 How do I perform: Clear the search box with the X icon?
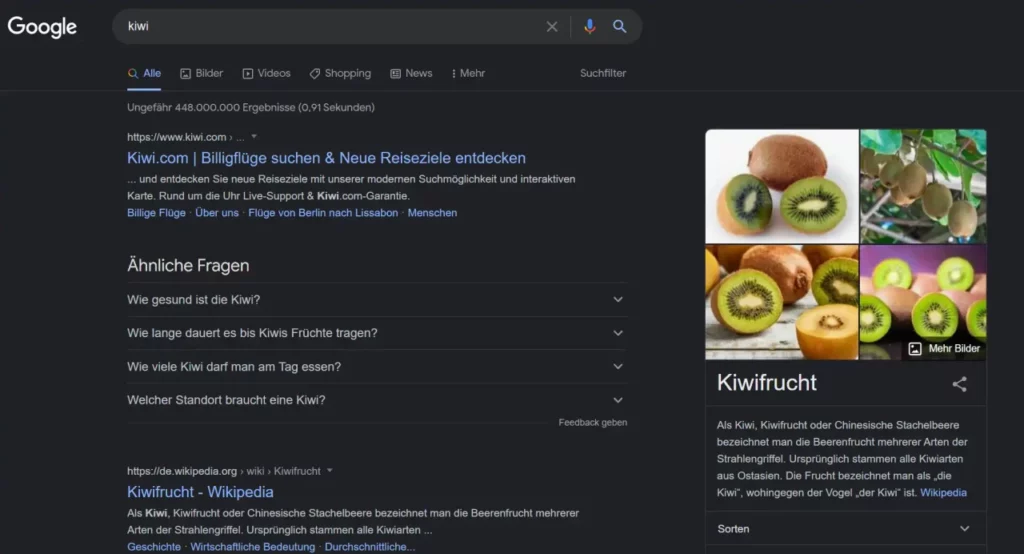click(552, 27)
